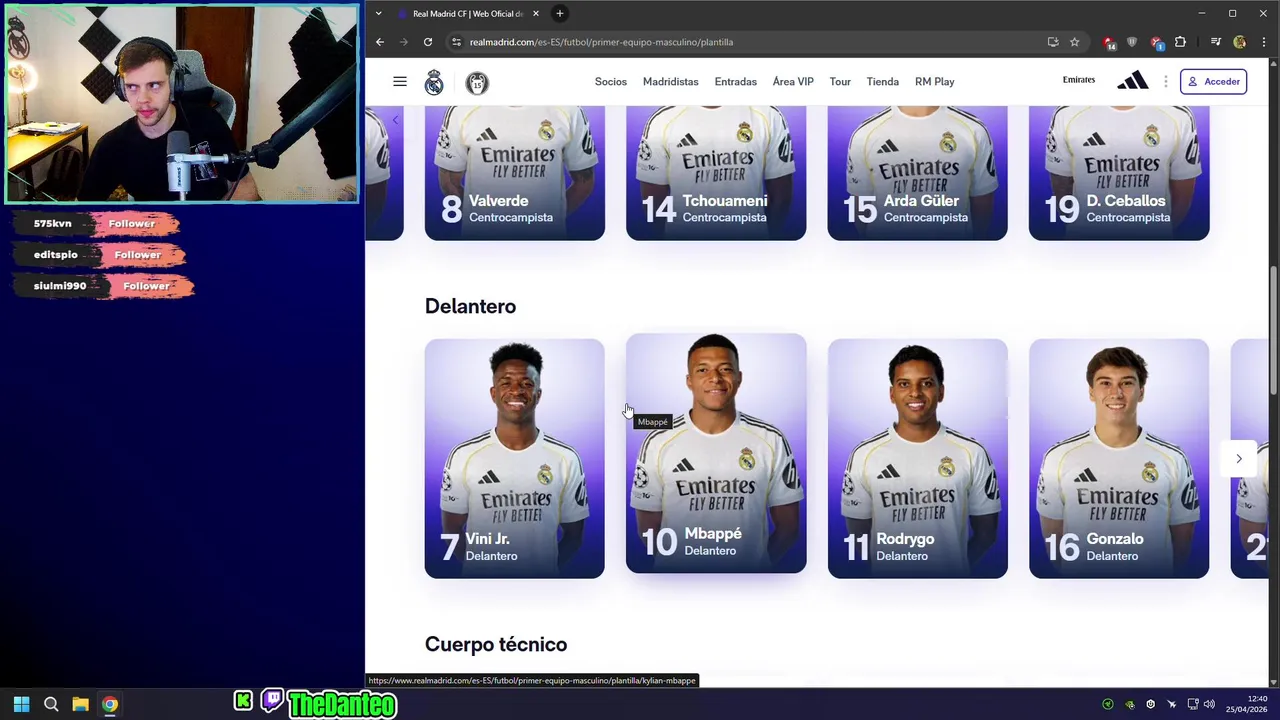Open Gonzalo player card
The width and height of the screenshot is (1280, 720).
click(x=1119, y=458)
